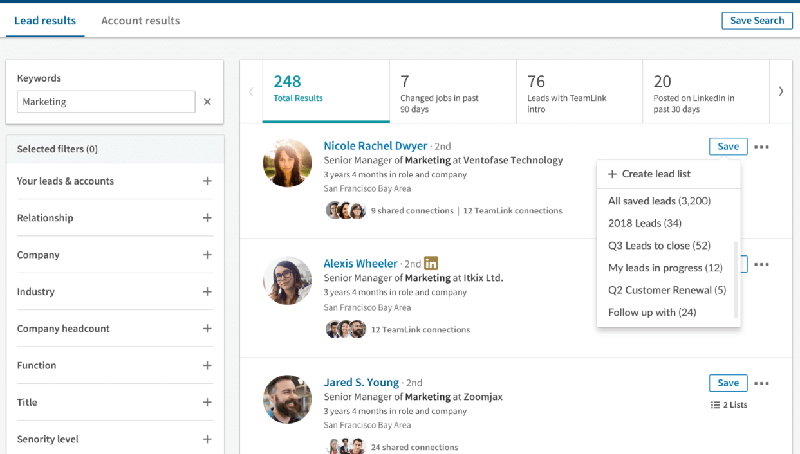Image resolution: width=800 pixels, height=454 pixels.
Task: Open 12 TeamLink connections for Nicole Rachel Dwyer
Action: click(513, 210)
